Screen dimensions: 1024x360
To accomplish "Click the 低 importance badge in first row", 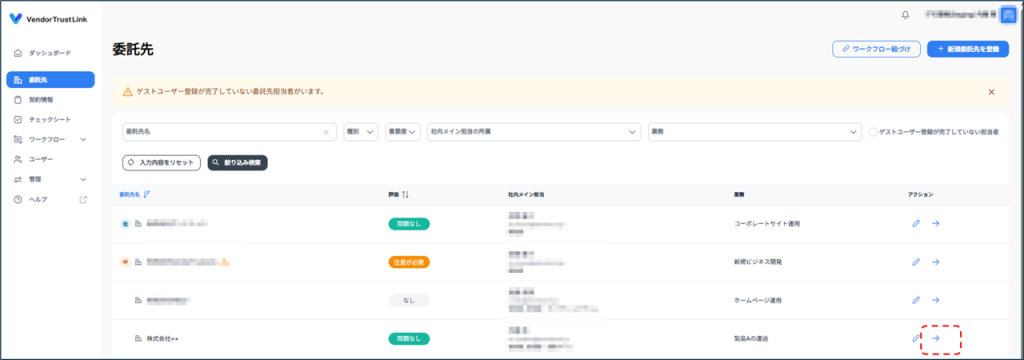I will tap(125, 223).
